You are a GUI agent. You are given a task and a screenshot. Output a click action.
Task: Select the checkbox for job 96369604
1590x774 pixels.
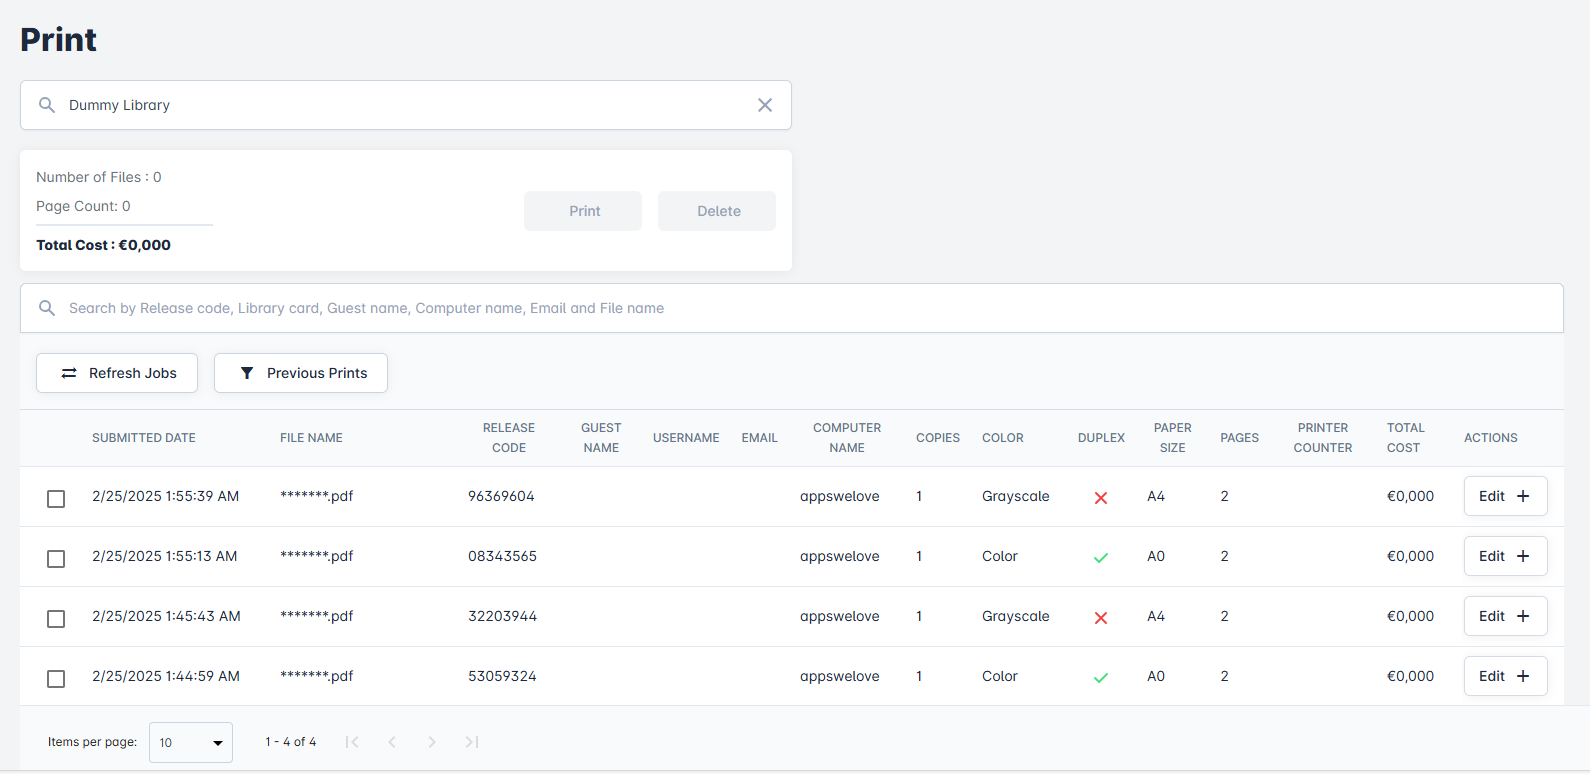[56, 499]
